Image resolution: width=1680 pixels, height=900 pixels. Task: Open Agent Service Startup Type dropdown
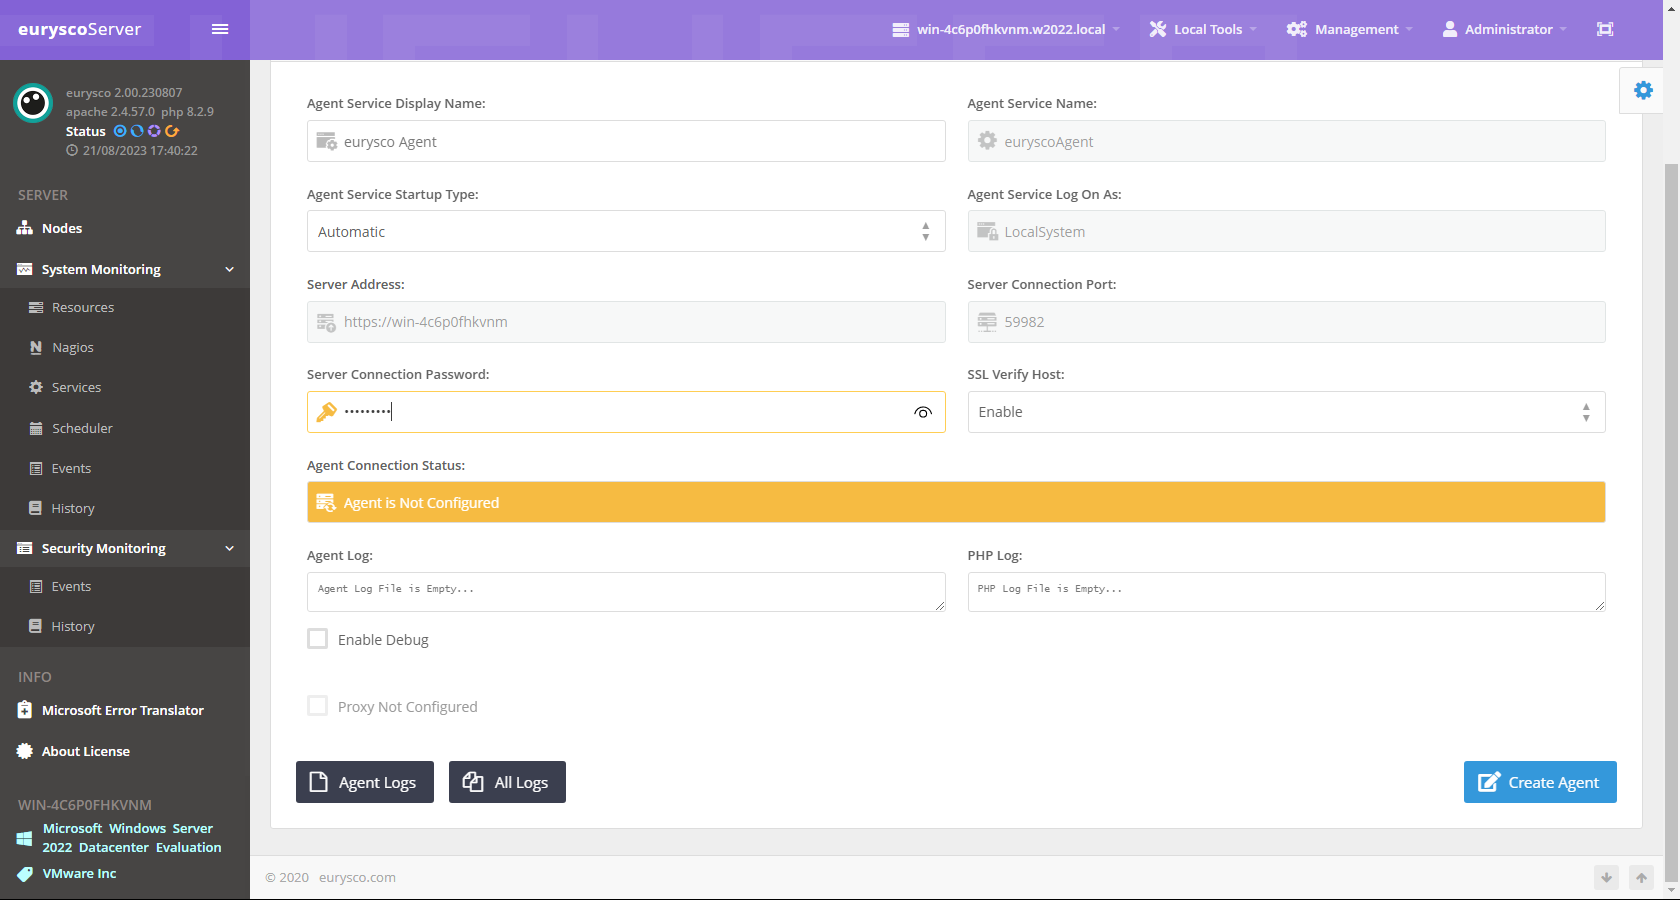[x=626, y=231]
